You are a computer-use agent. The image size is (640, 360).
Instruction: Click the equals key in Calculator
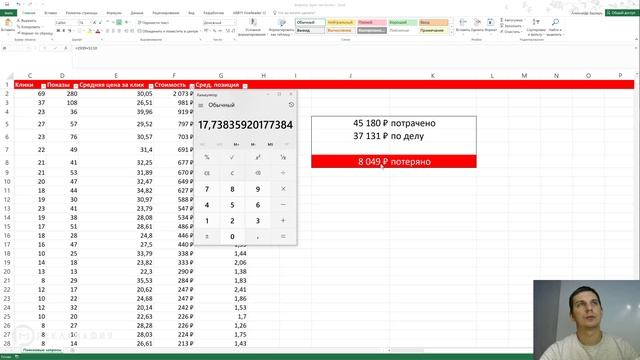click(283, 236)
